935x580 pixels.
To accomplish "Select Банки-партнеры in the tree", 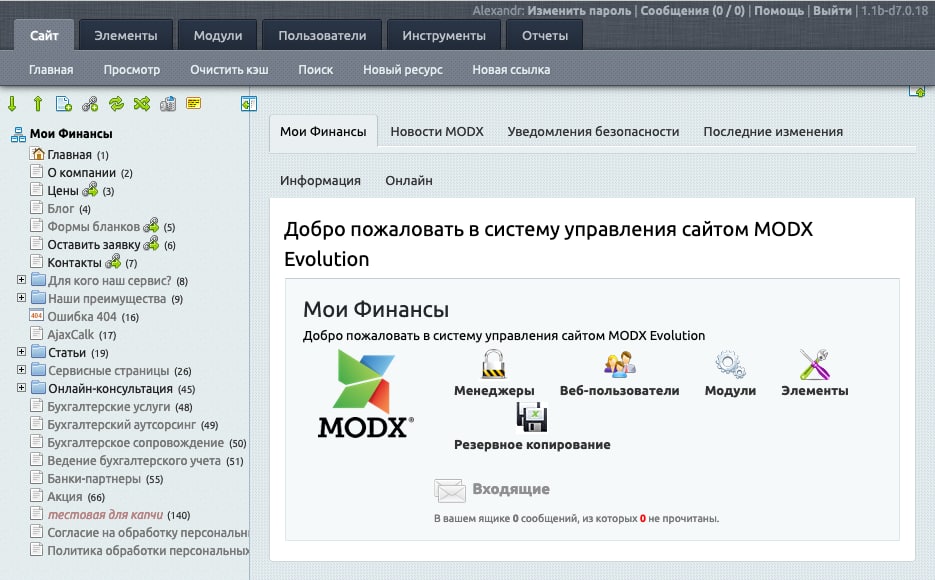I will pos(94,478).
